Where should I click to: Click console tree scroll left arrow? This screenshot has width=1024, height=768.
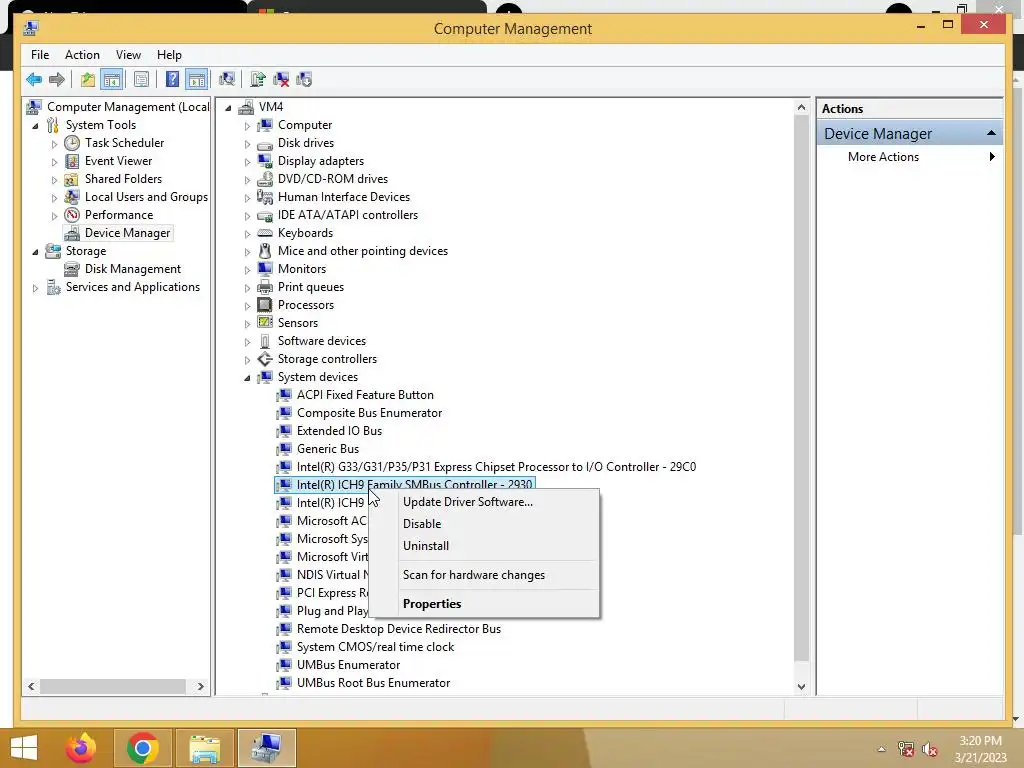click(x=31, y=686)
